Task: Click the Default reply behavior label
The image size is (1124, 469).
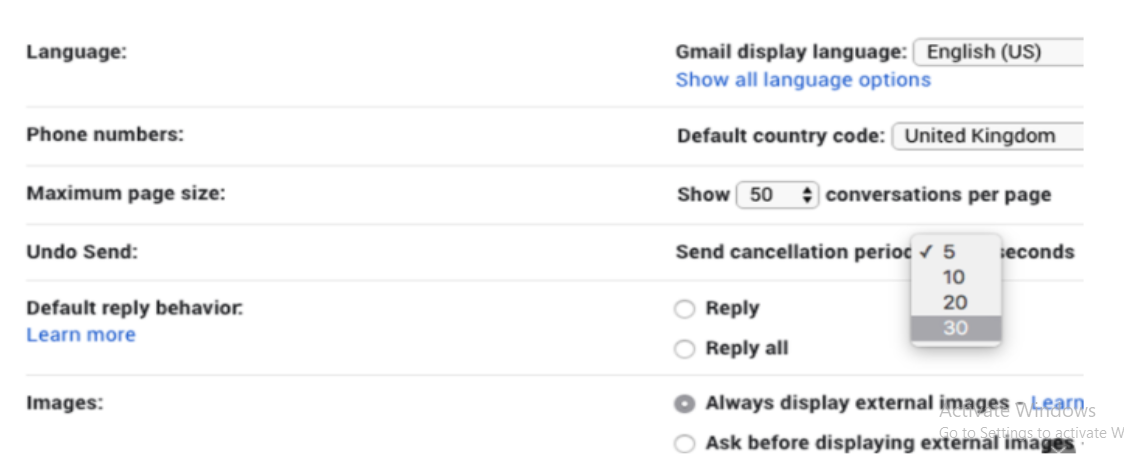Action: (135, 308)
